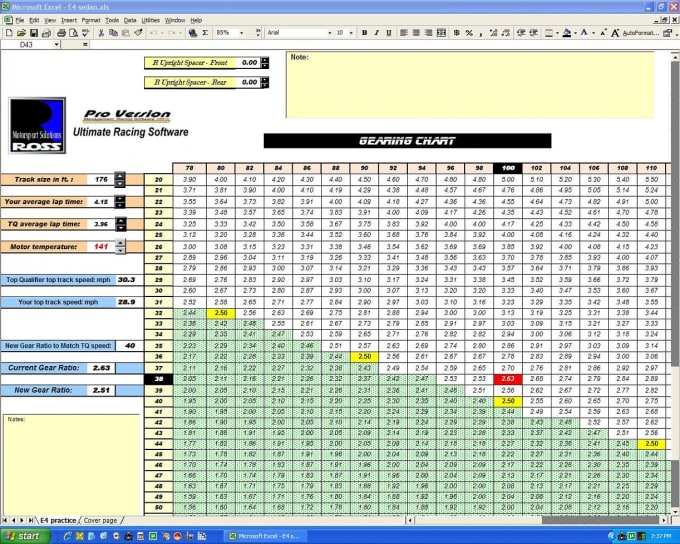Click the formula bar equals button
Viewport: 680px width, 544px height.
point(85,45)
